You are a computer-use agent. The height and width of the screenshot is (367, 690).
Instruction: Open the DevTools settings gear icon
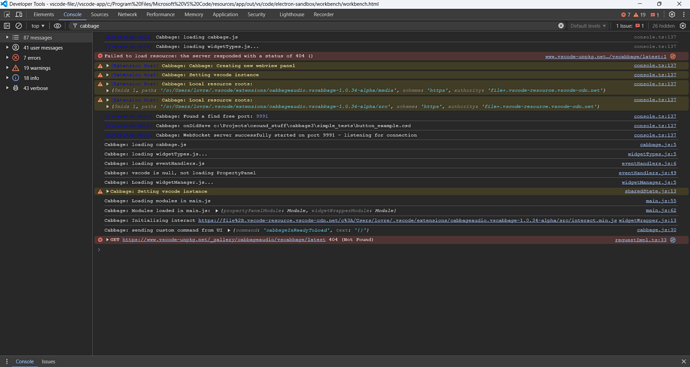pos(672,15)
